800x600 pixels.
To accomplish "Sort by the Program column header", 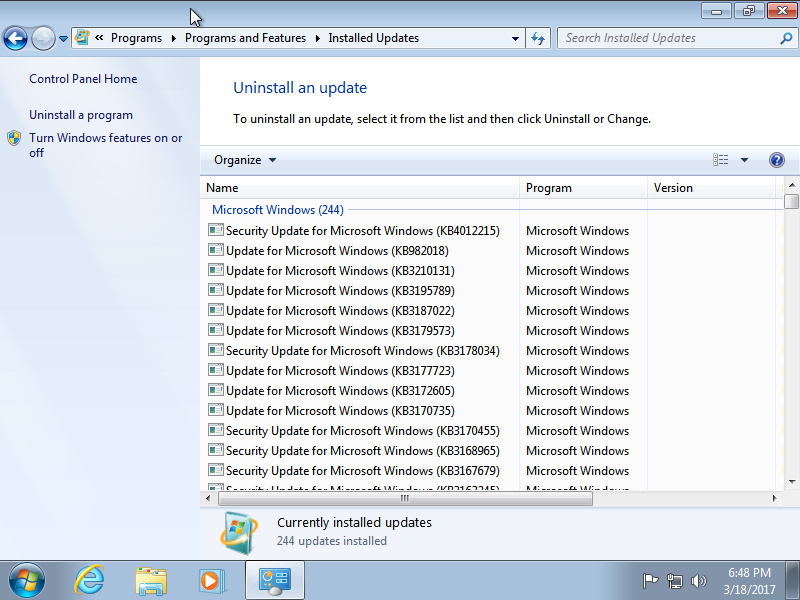I will (584, 188).
